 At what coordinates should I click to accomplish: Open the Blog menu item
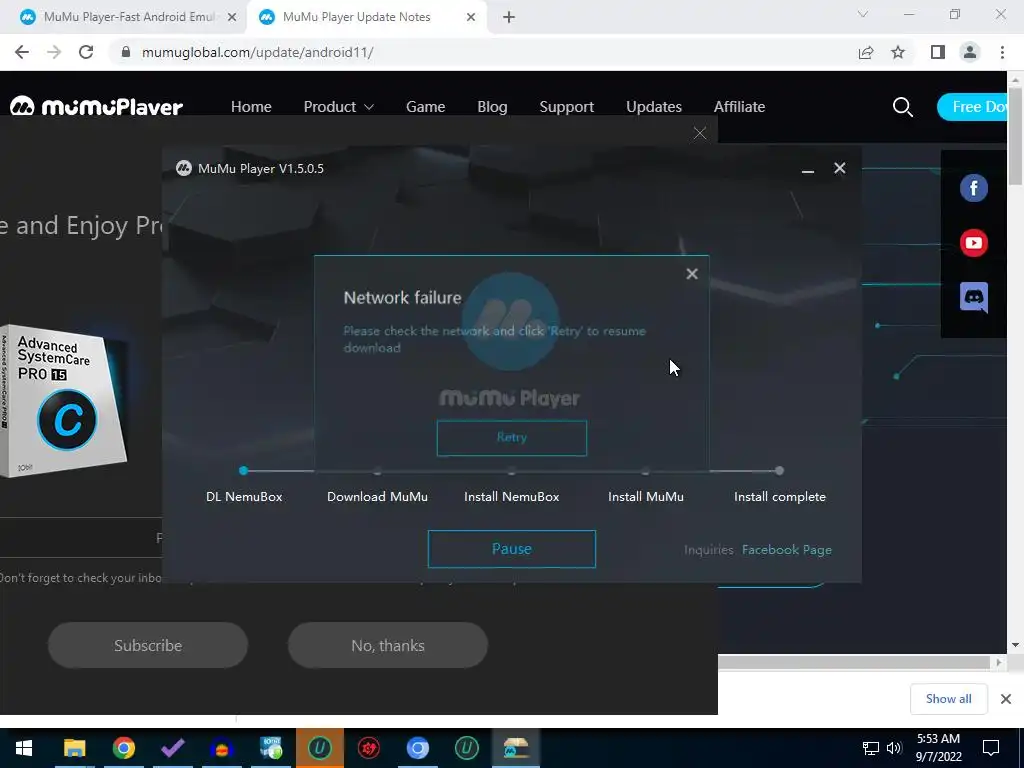tap(492, 106)
